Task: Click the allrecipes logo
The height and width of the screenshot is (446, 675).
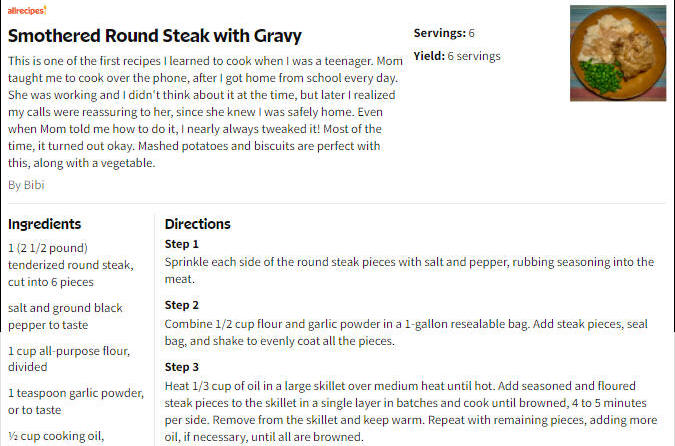Action: pos(27,10)
